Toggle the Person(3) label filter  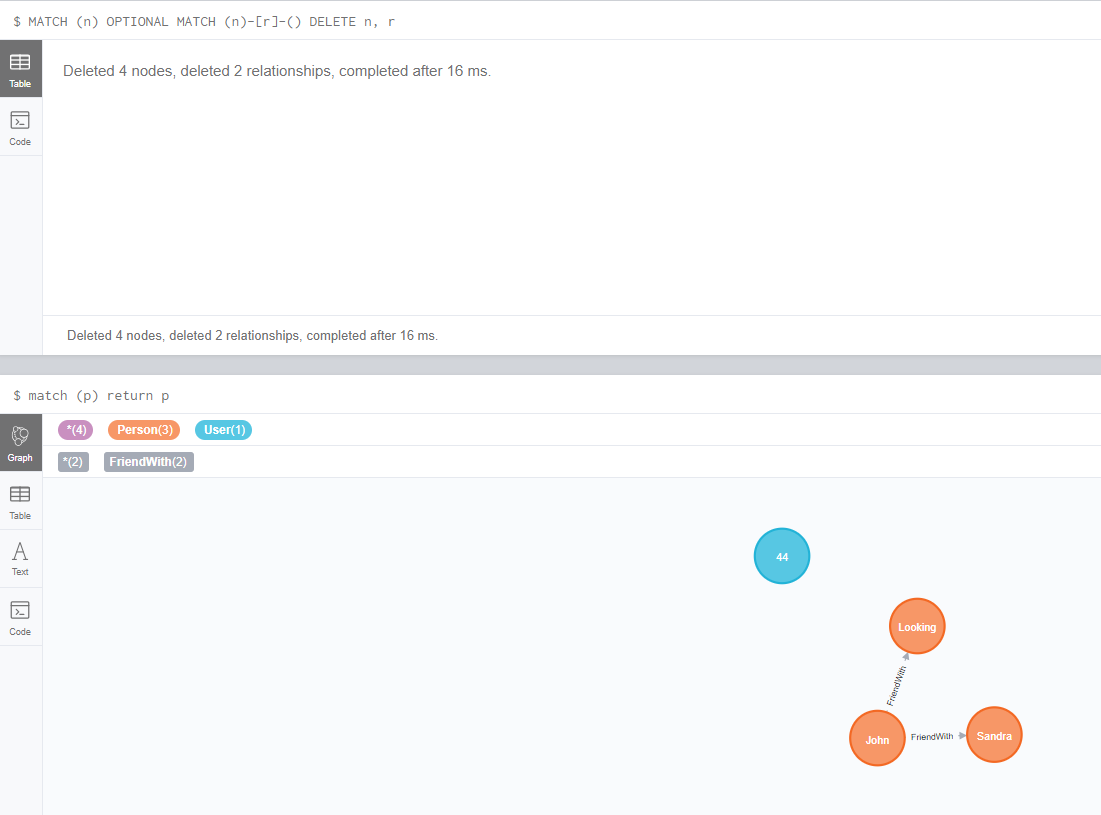click(143, 429)
